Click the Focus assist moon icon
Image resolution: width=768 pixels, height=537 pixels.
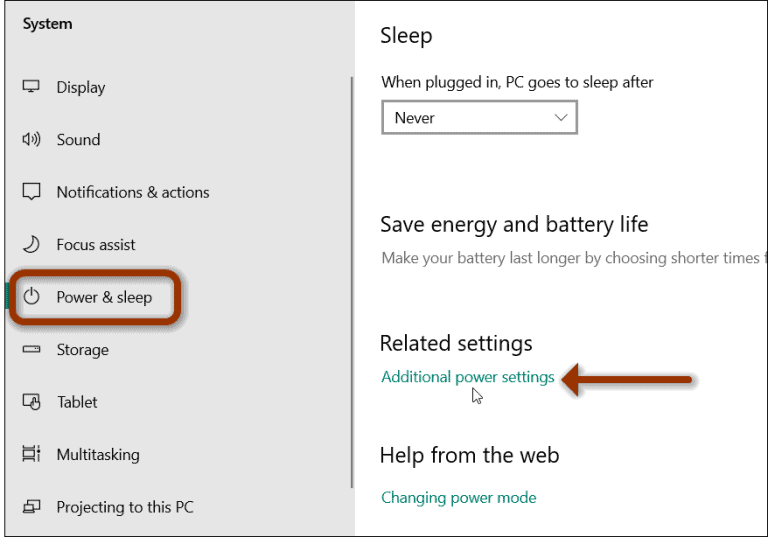pyautogui.click(x=31, y=244)
